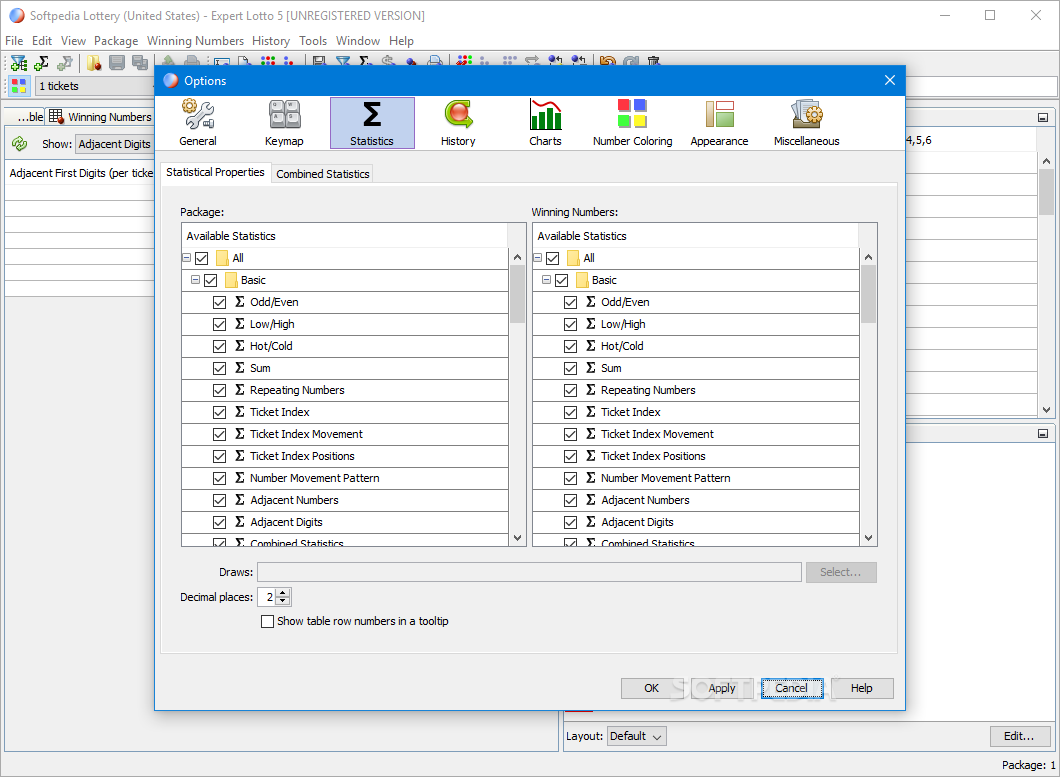
Task: Open the Keymap options category
Action: pyautogui.click(x=284, y=122)
